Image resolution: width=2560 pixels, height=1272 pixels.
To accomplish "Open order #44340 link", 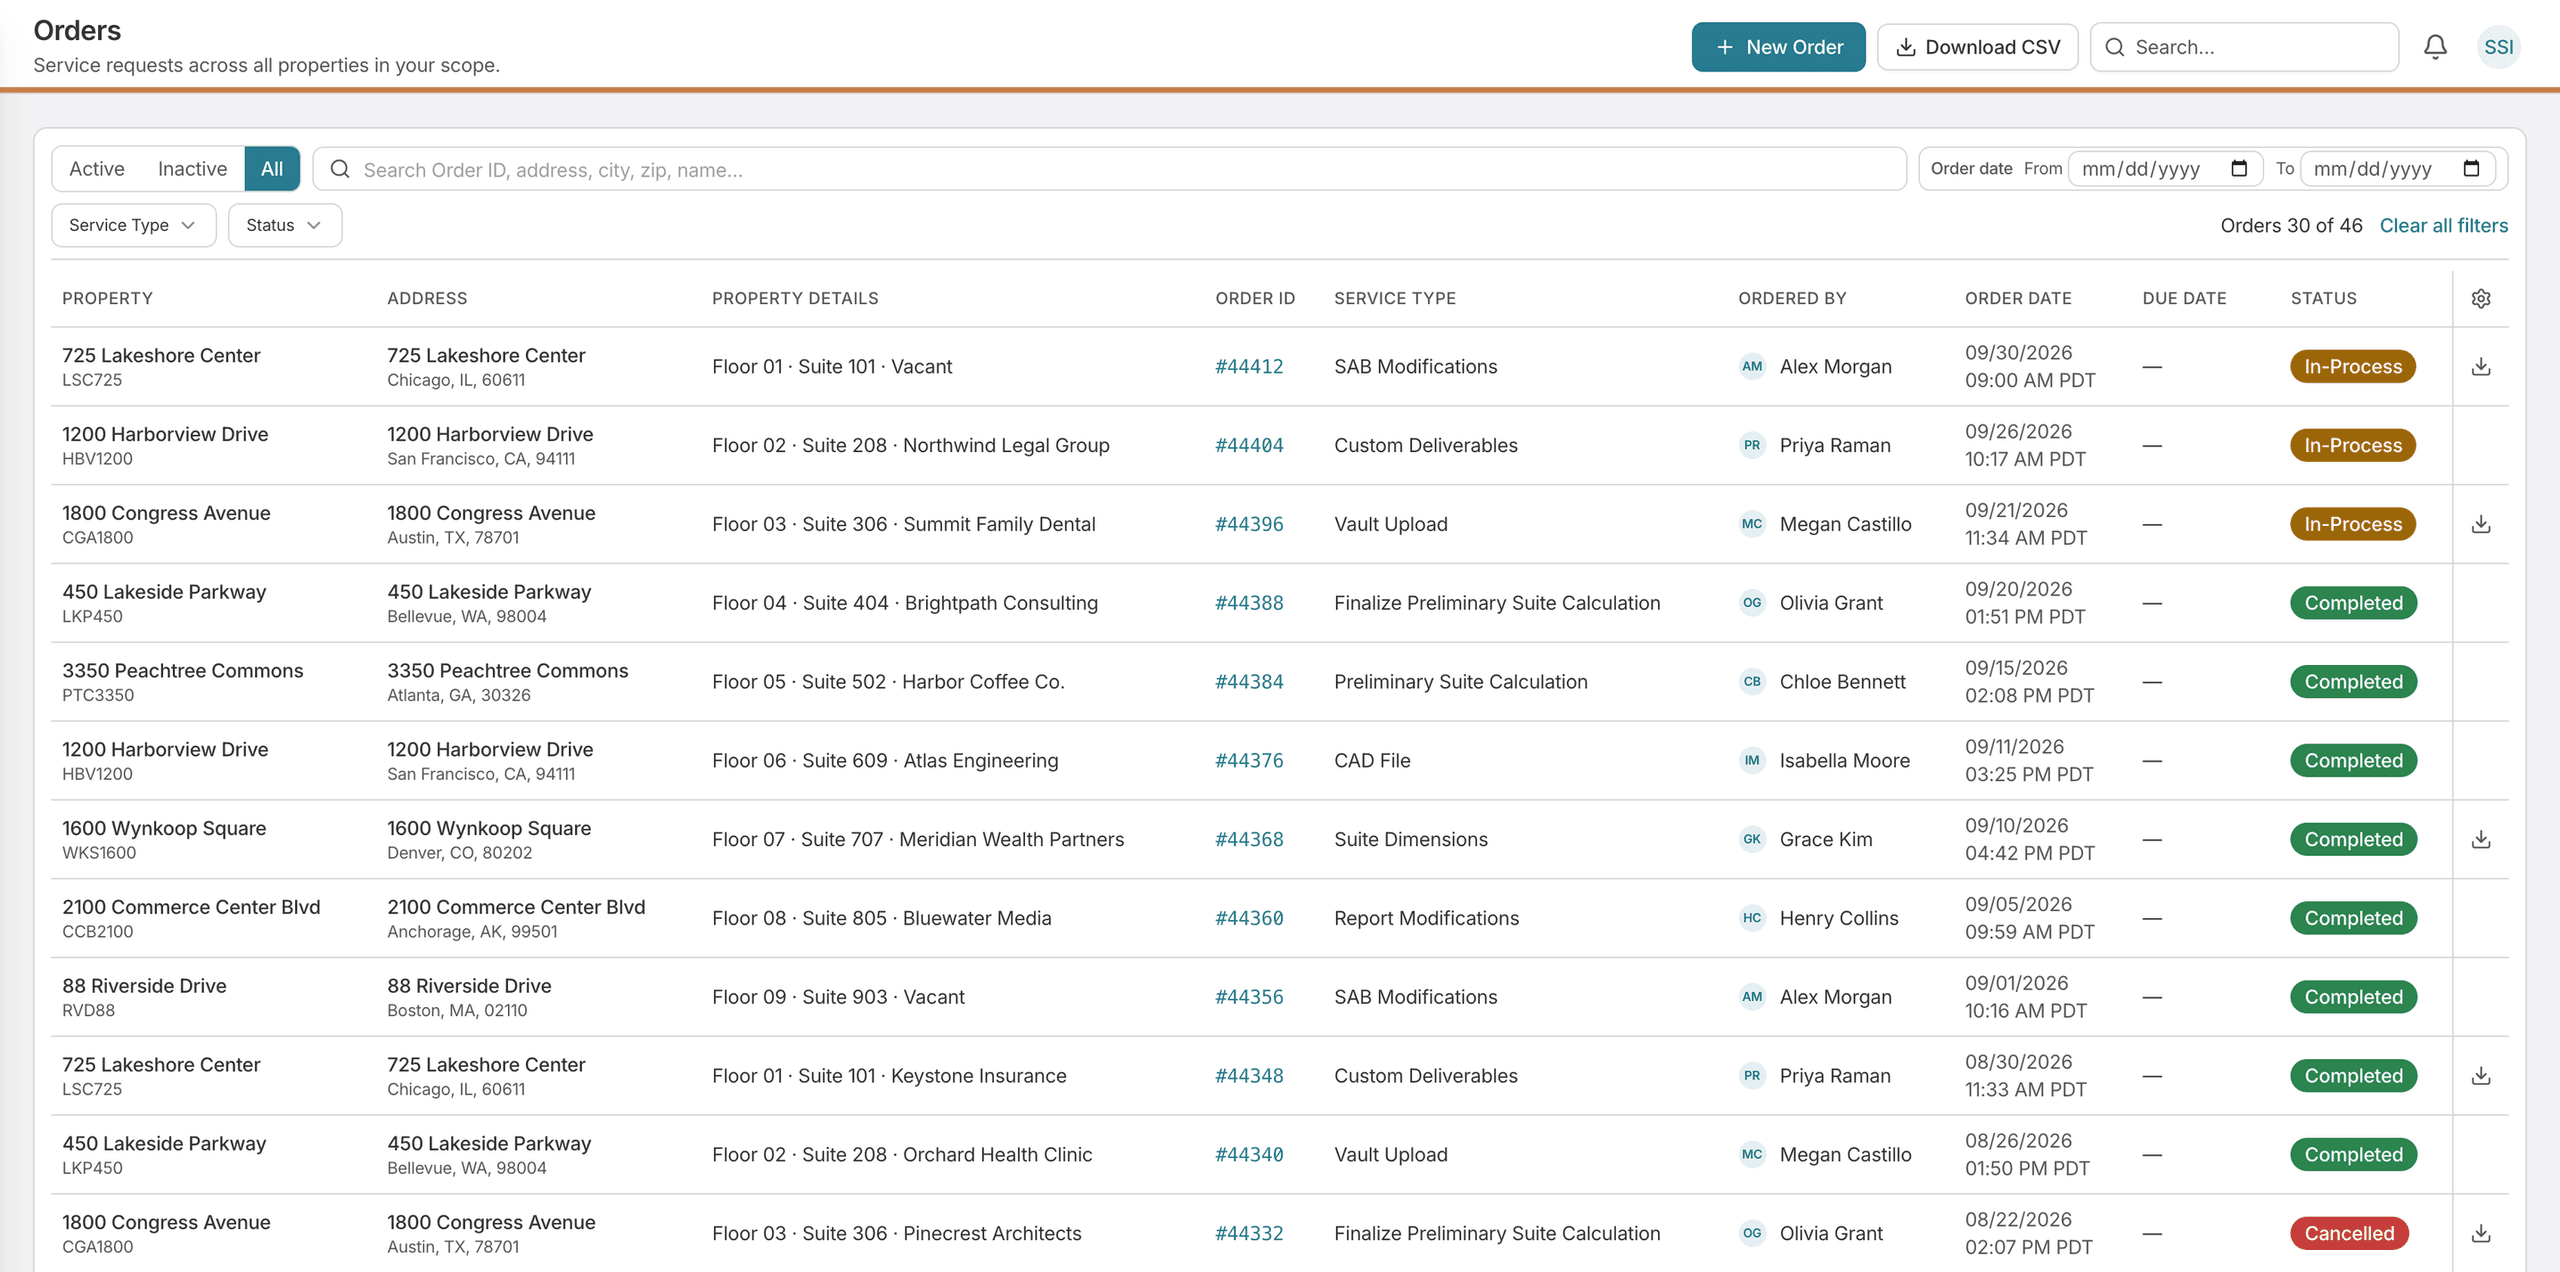I will 1249,1154.
